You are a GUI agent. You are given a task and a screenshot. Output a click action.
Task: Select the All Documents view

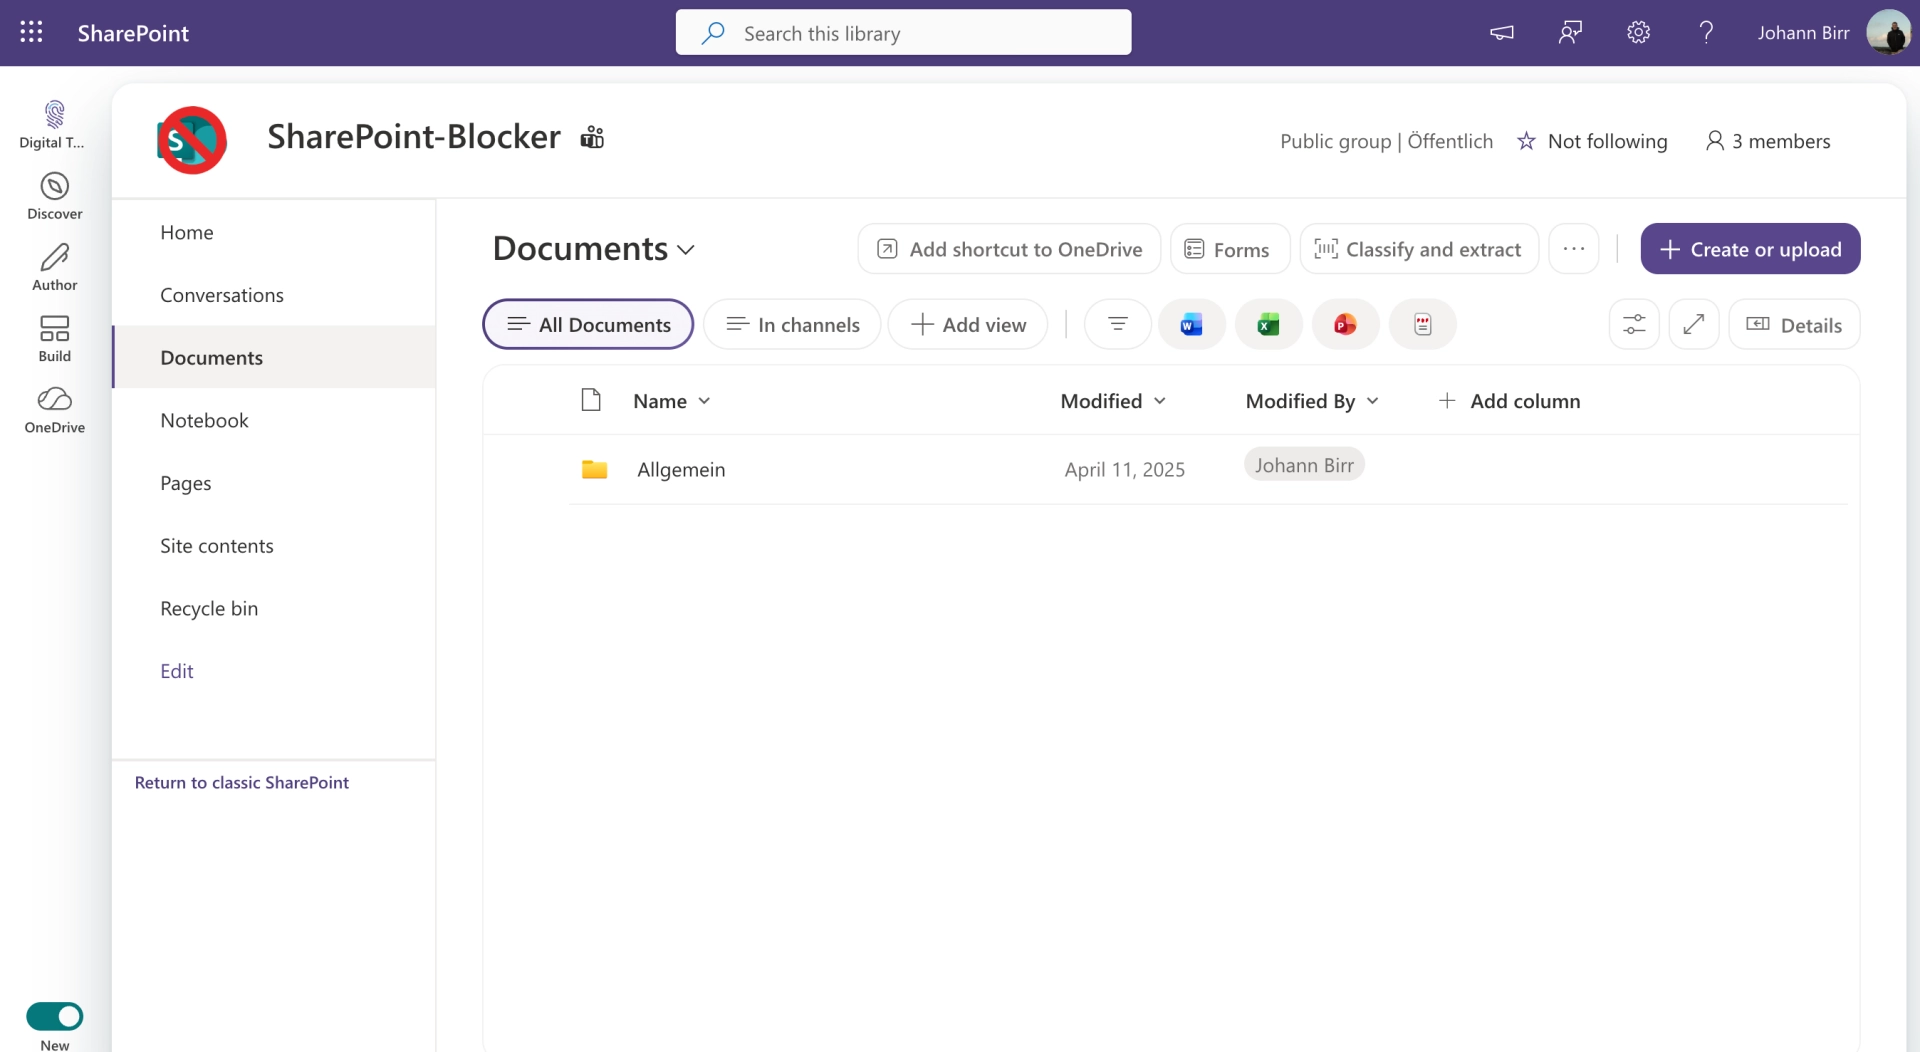588,324
